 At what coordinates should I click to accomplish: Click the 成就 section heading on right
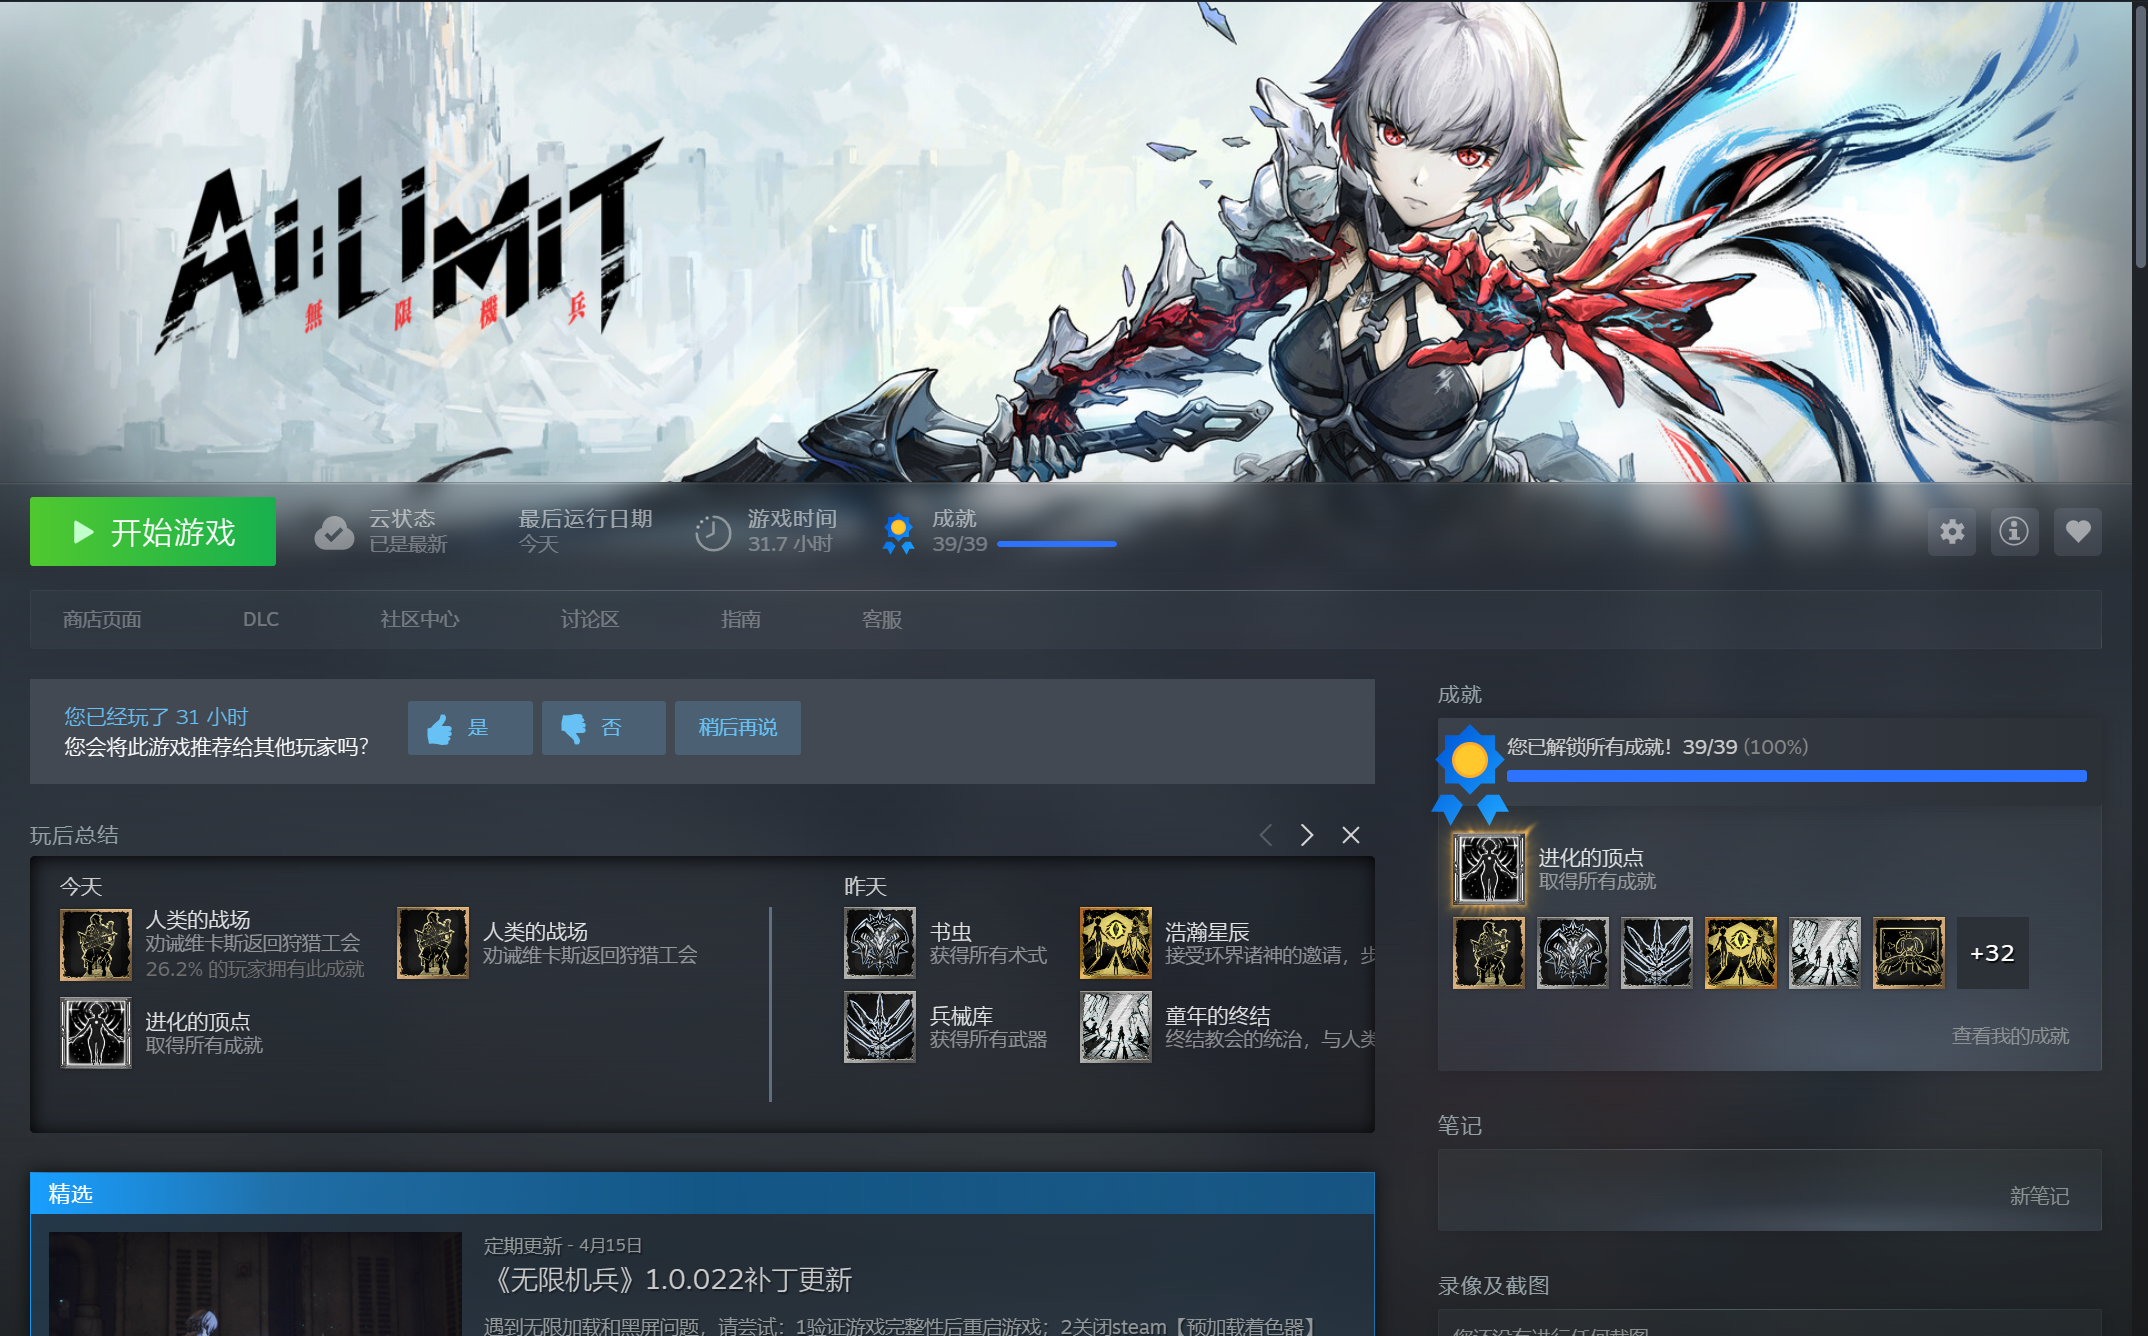(1460, 694)
